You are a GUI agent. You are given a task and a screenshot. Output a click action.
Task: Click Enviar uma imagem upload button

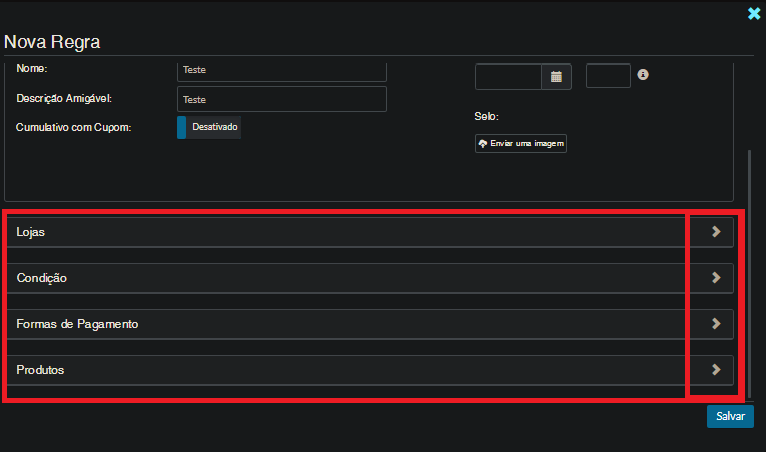[x=521, y=144]
